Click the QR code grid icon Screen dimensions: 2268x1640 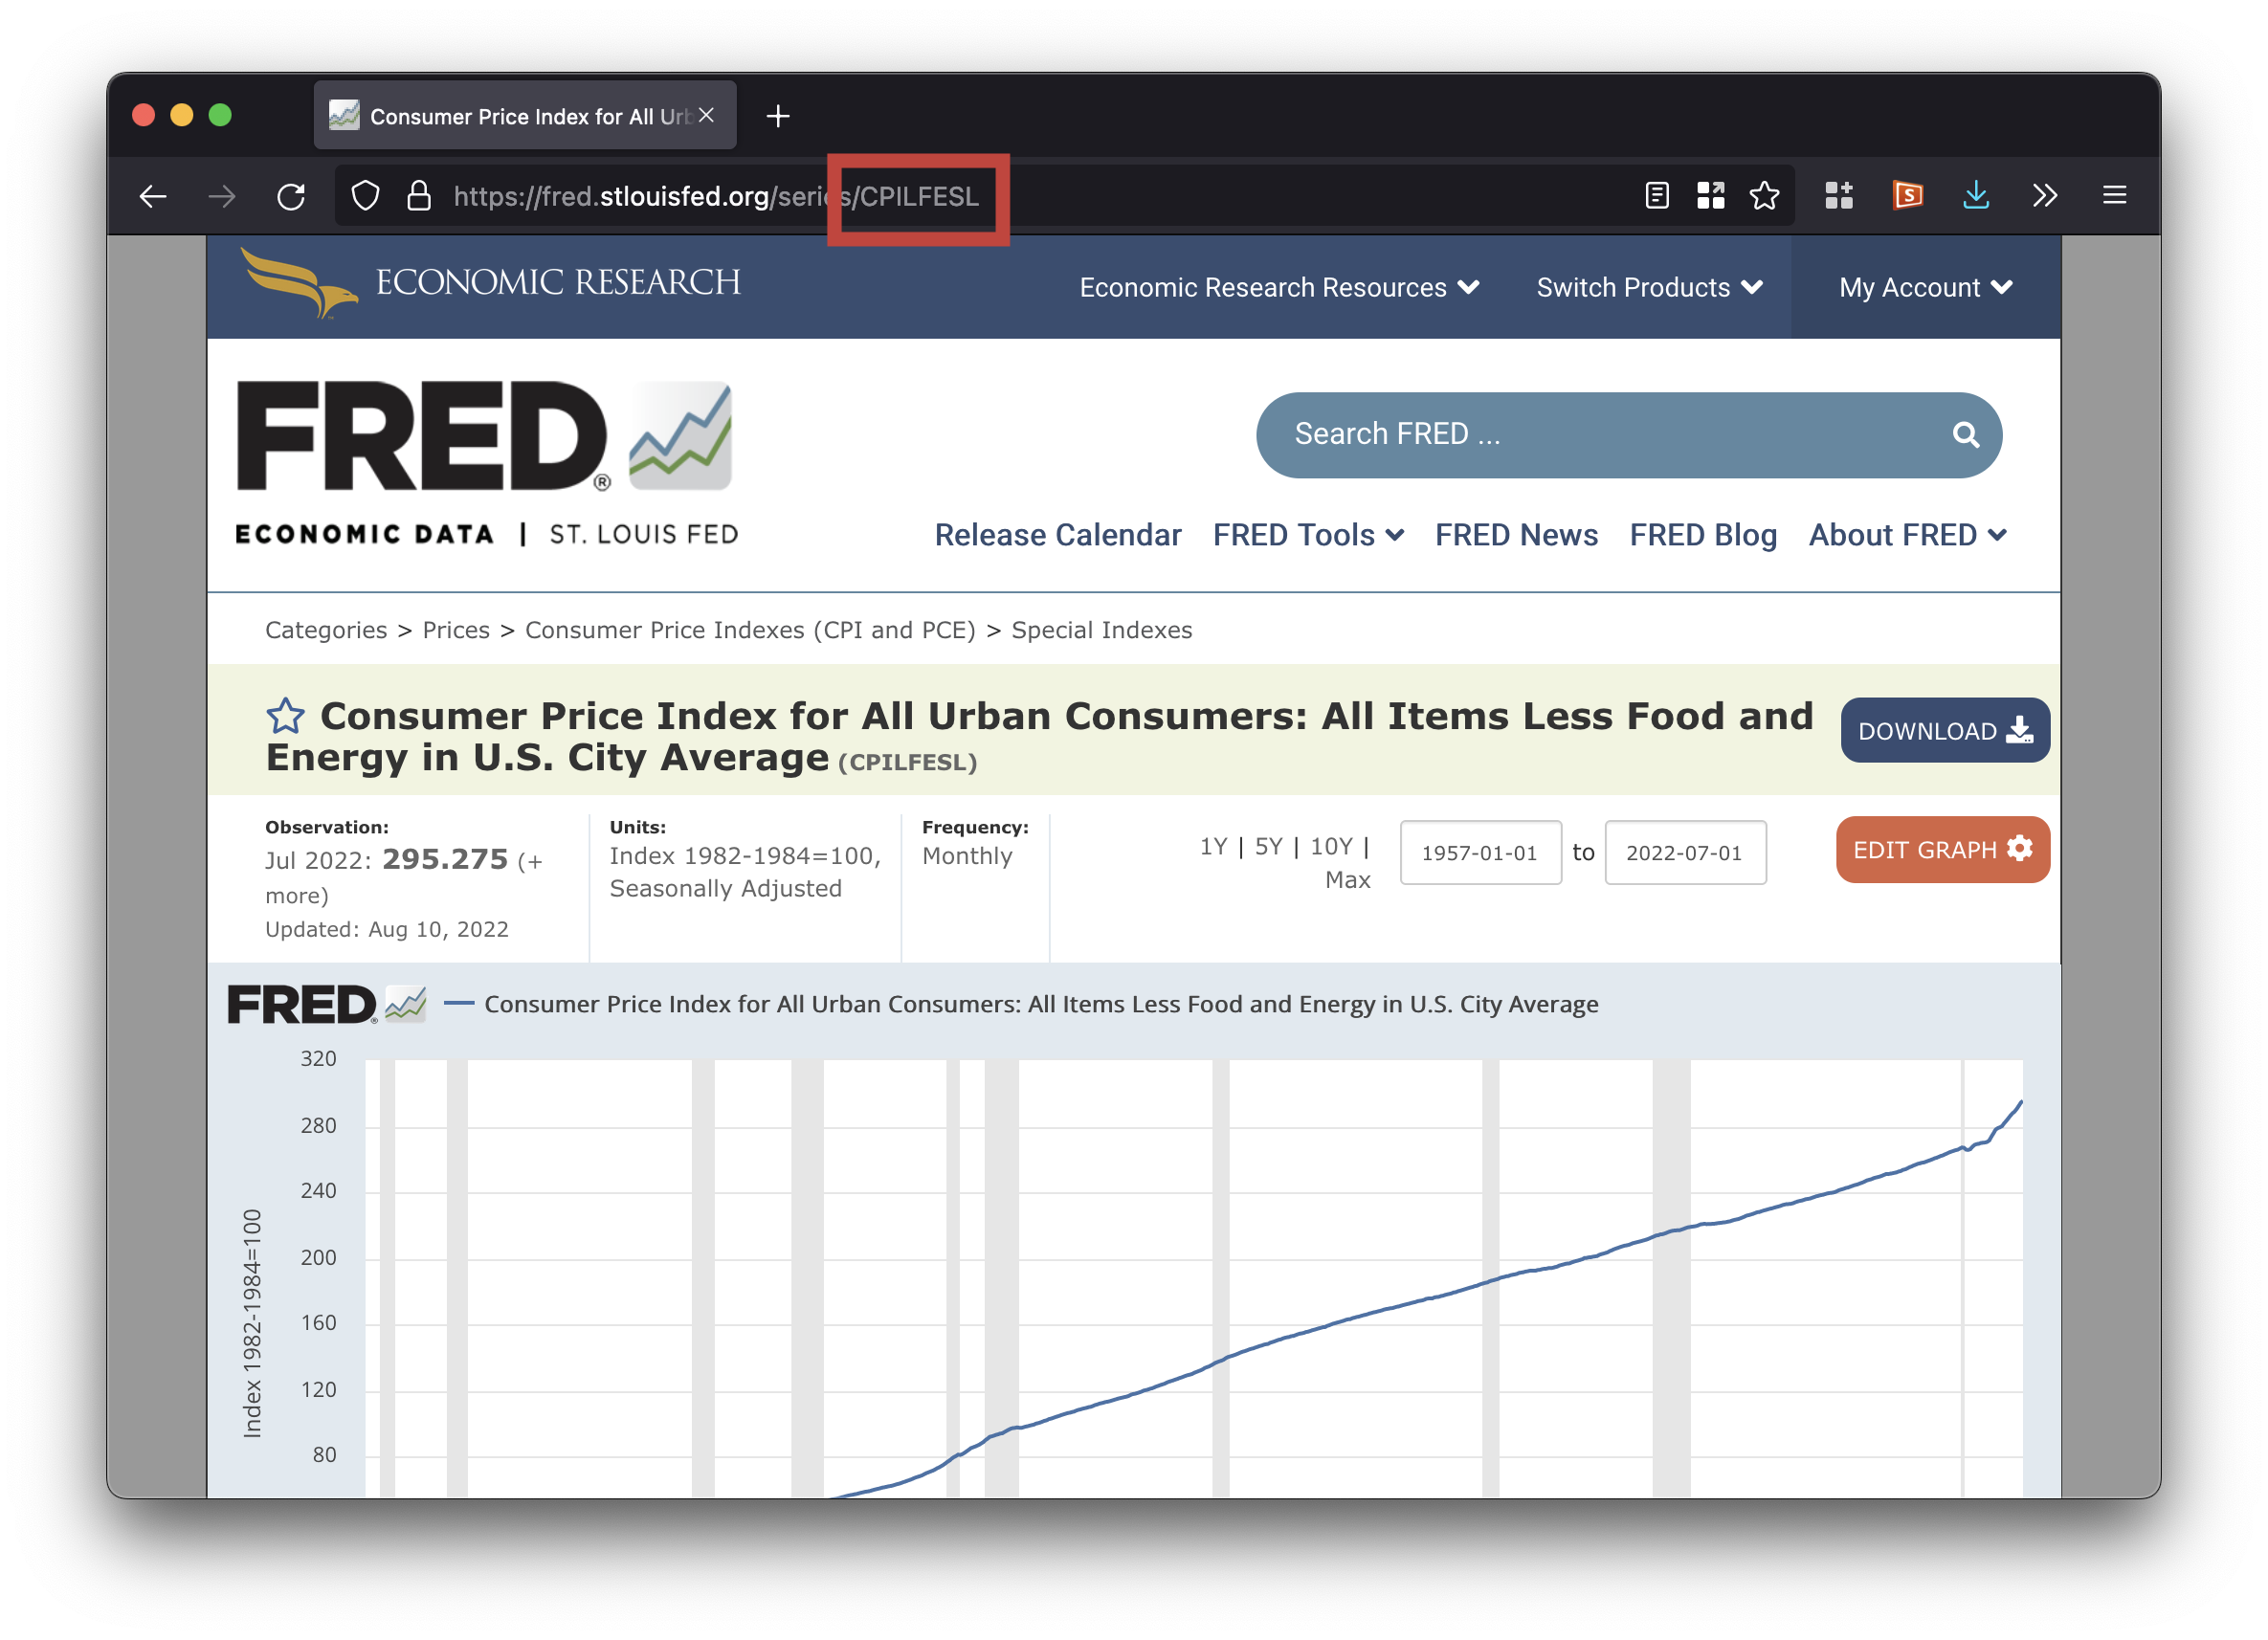1710,195
